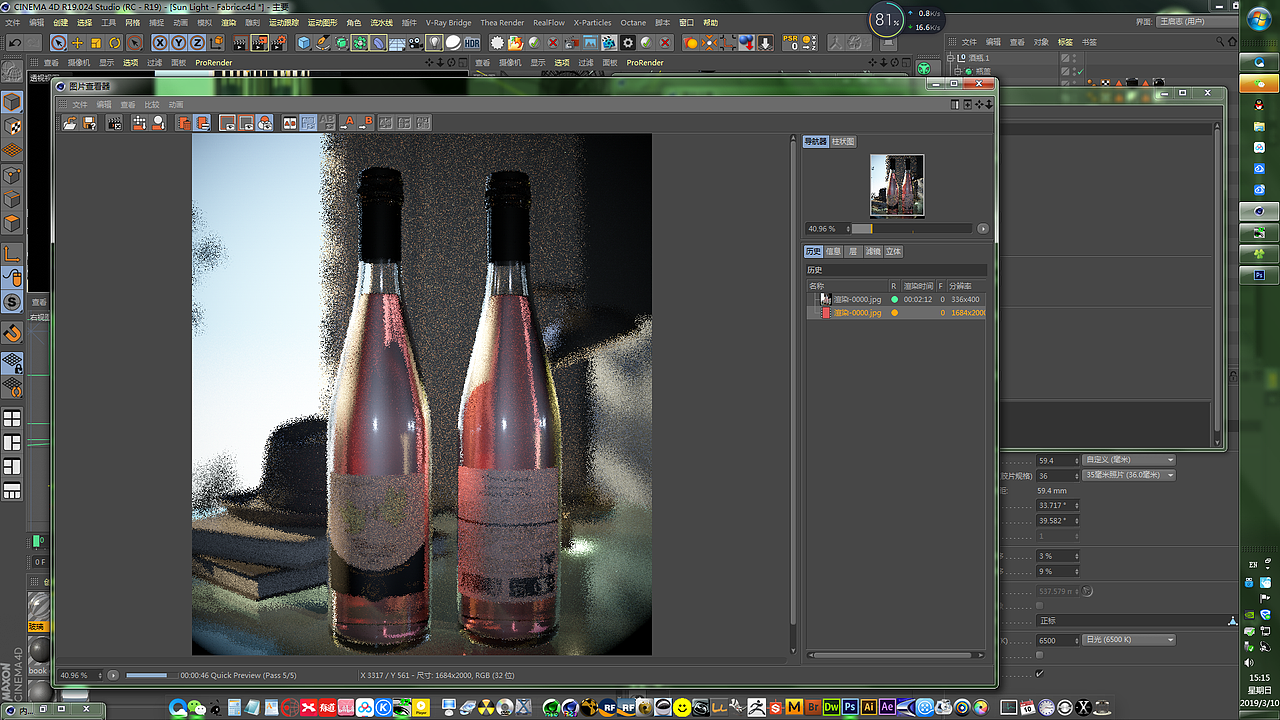The width and height of the screenshot is (1280, 720).
Task: Click Render to Picture Viewer icon
Action: pos(260,42)
